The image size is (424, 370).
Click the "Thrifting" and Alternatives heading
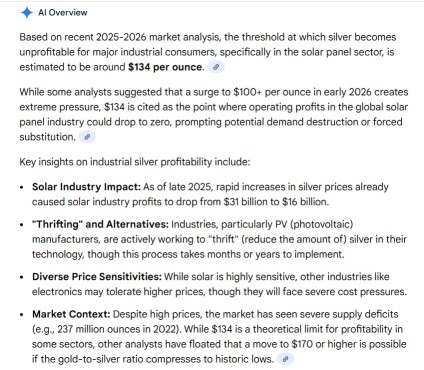100,224
